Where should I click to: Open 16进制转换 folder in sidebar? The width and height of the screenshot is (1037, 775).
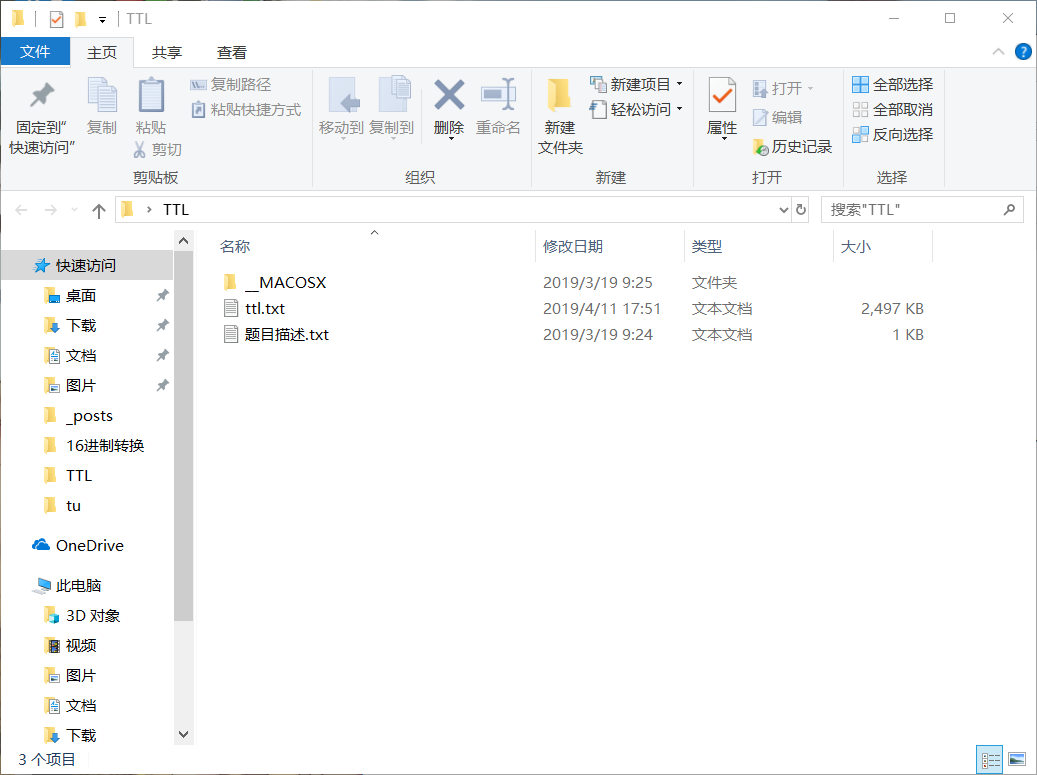(x=104, y=446)
